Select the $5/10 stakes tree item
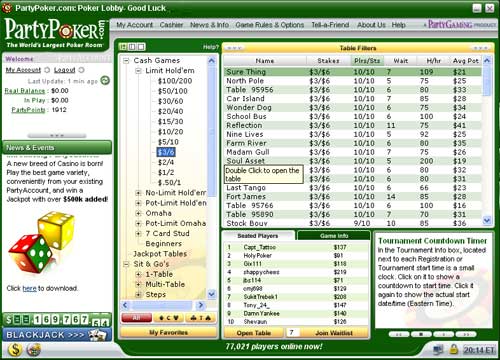This screenshot has height=360, width=500. (x=168, y=142)
